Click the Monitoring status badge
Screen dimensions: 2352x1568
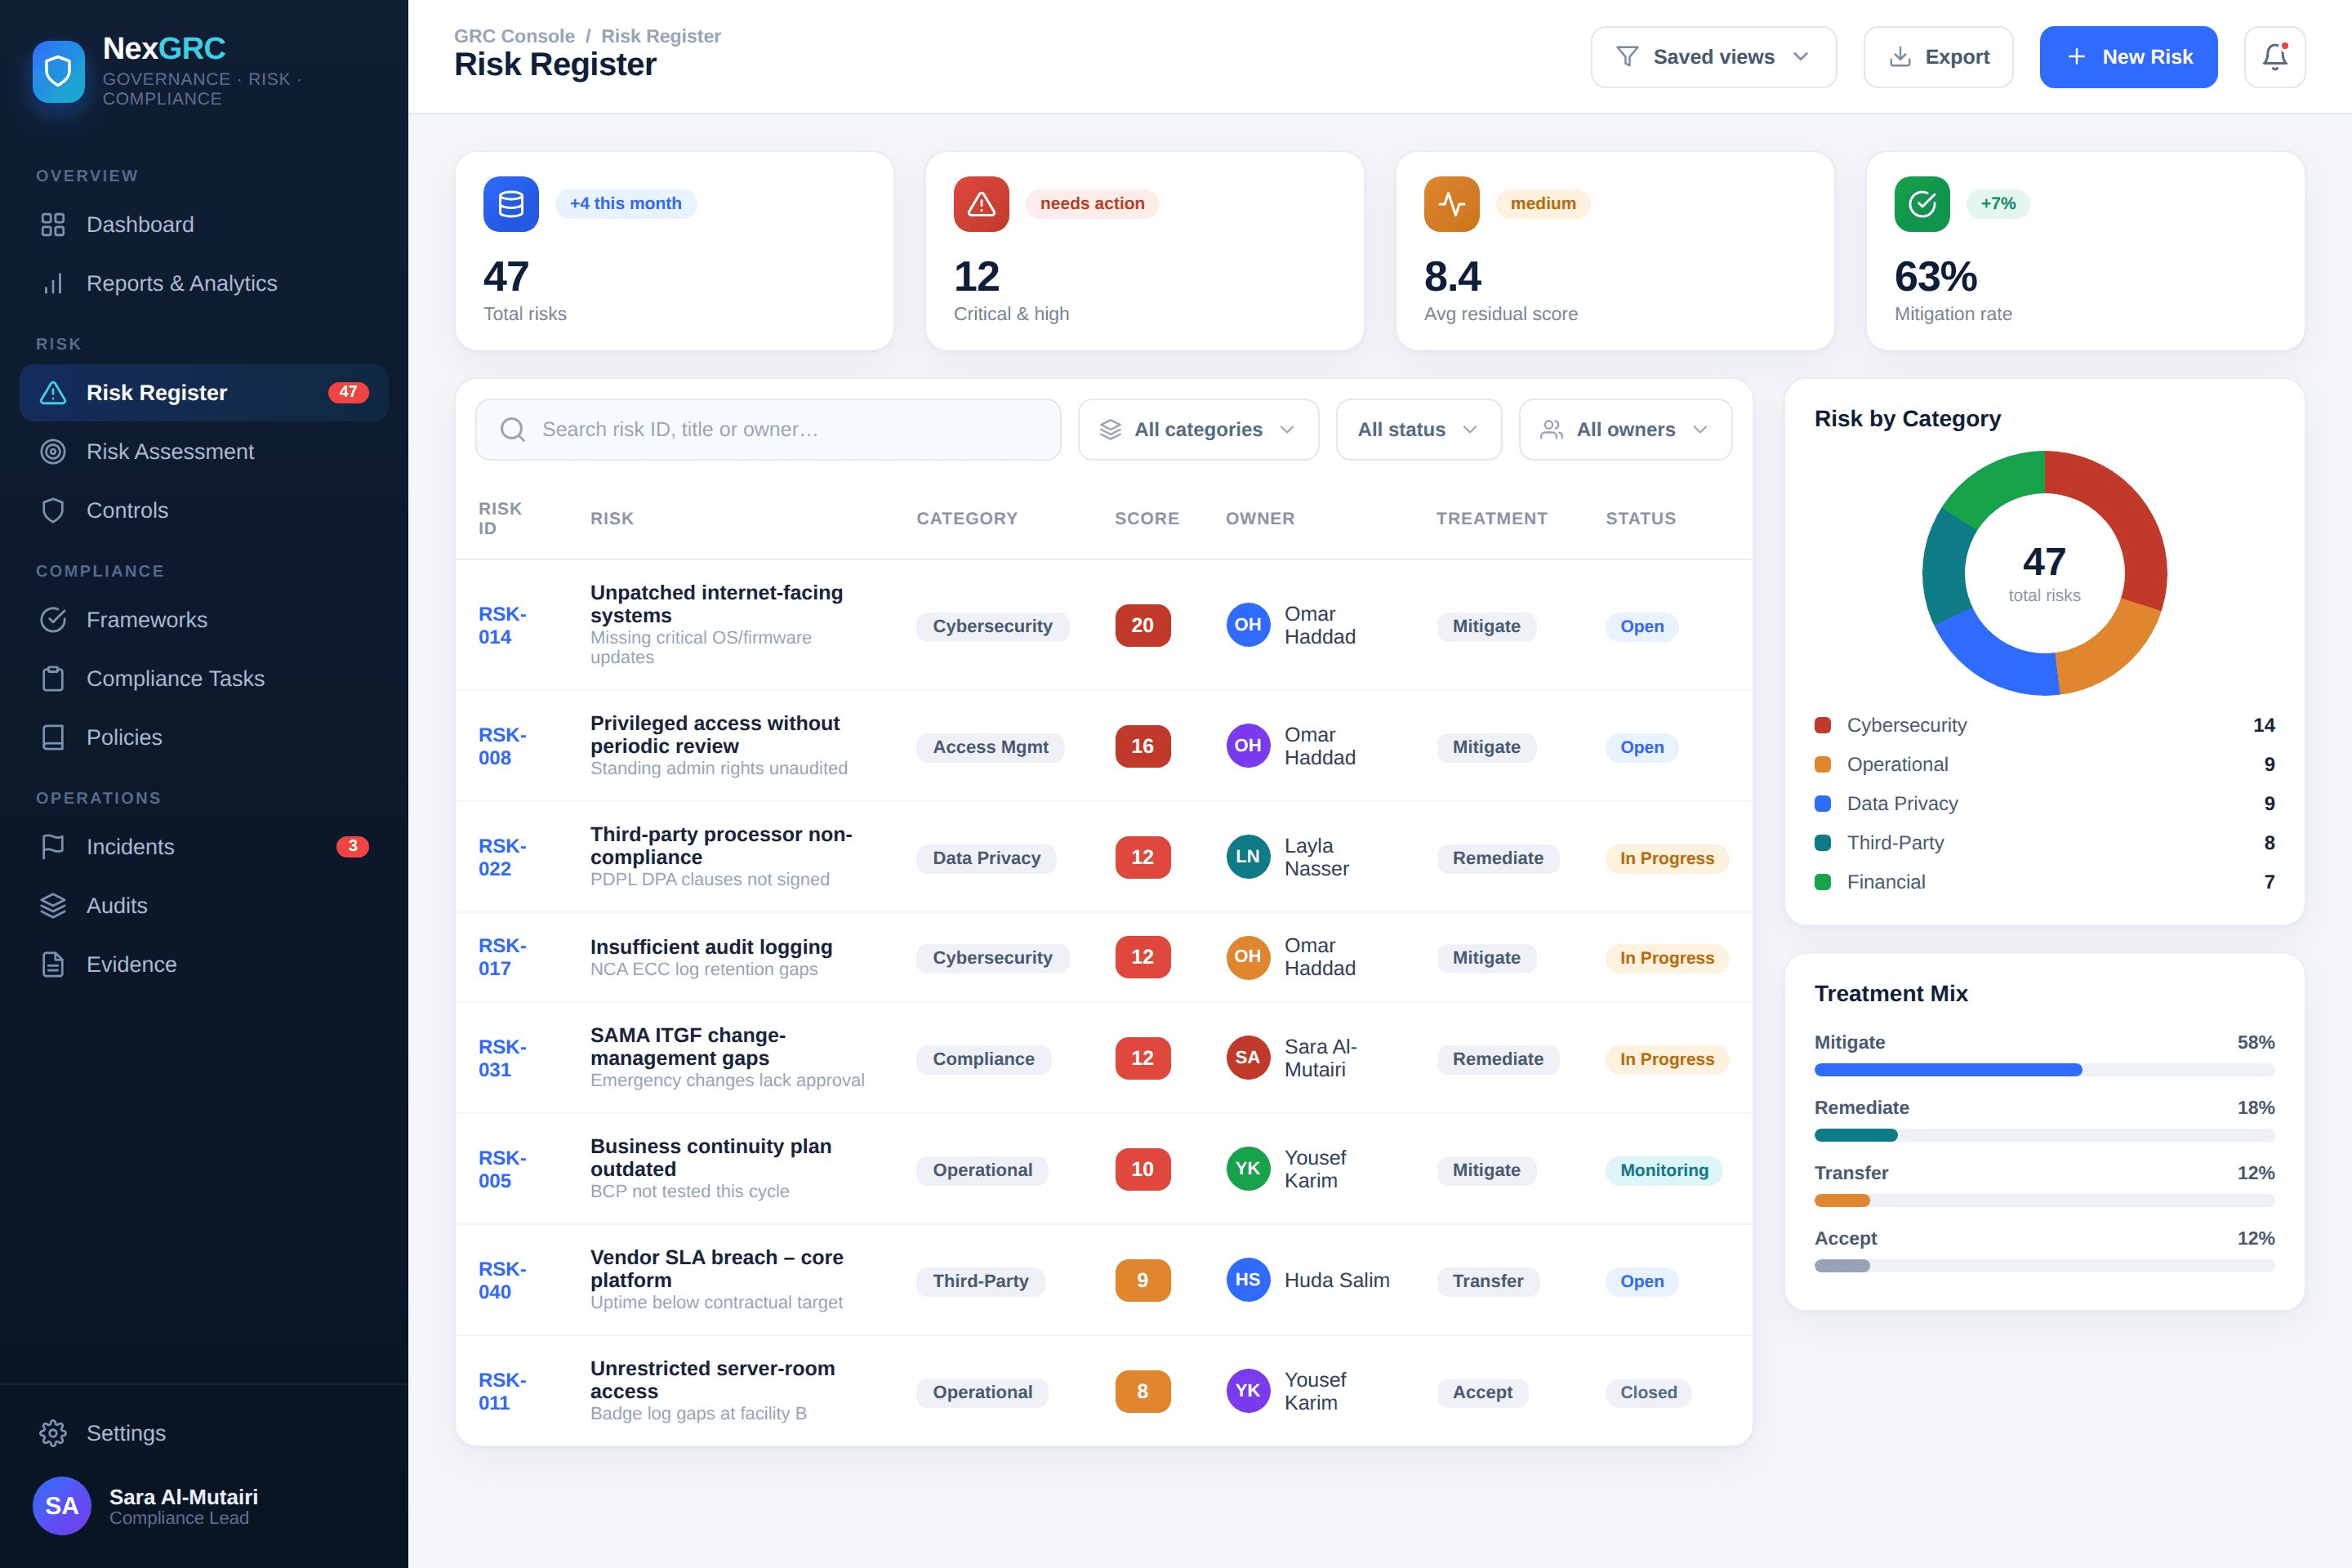point(1664,1171)
